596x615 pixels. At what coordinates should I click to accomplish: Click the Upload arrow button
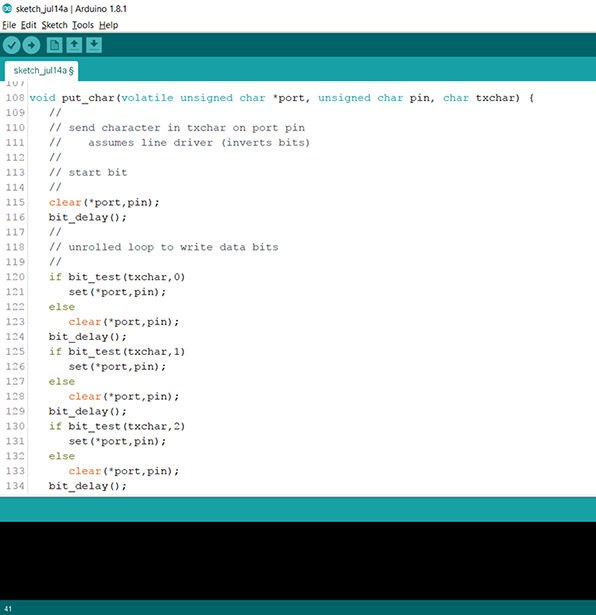[x=31, y=45]
